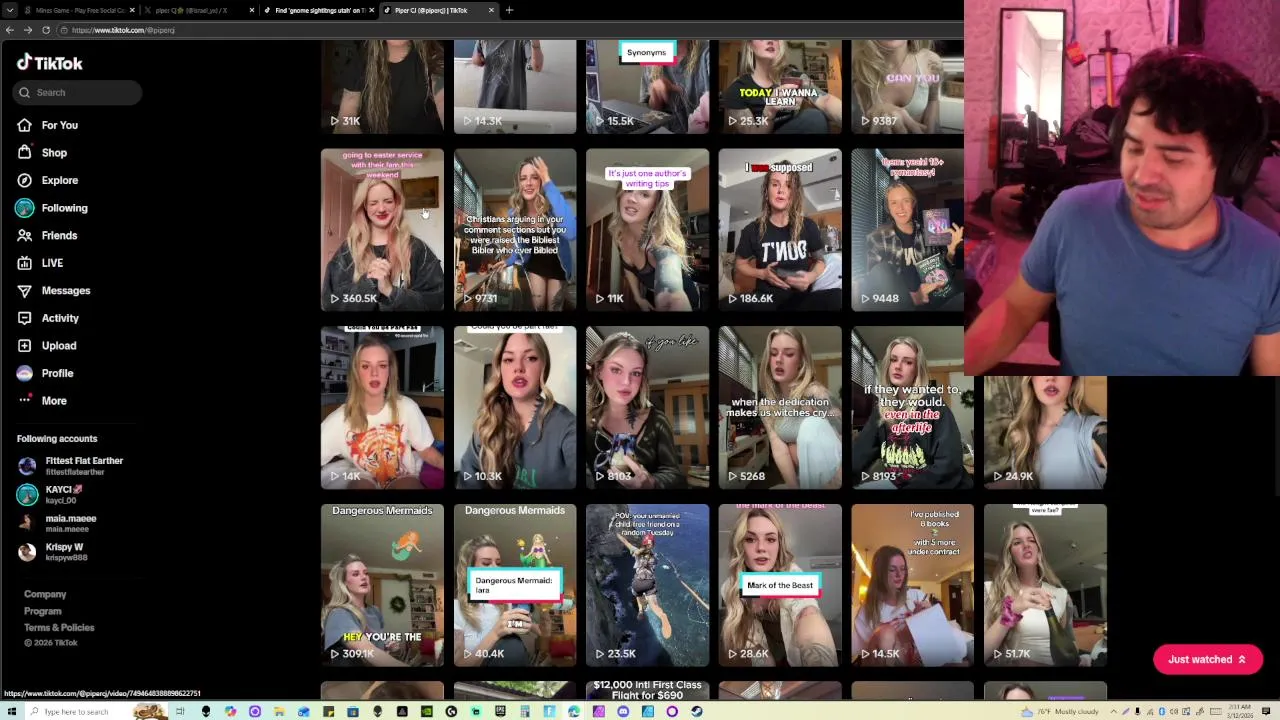Open the Mark of the Beast video

[780, 585]
